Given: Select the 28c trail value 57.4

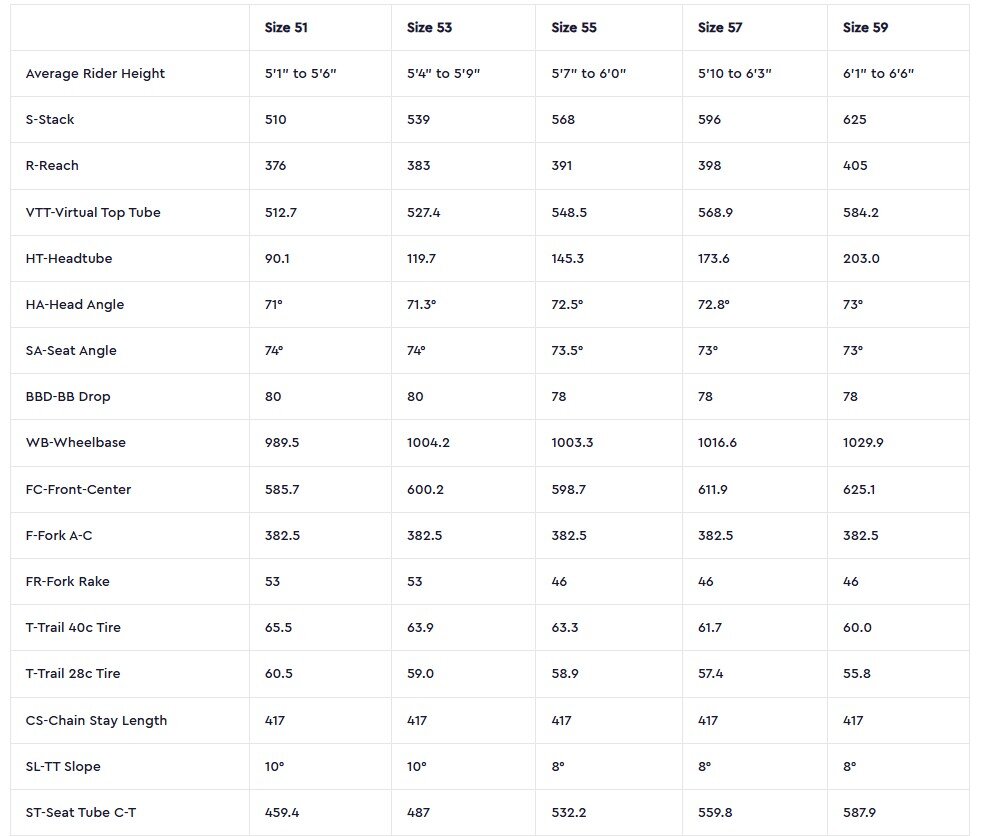Looking at the screenshot, I should click(710, 673).
